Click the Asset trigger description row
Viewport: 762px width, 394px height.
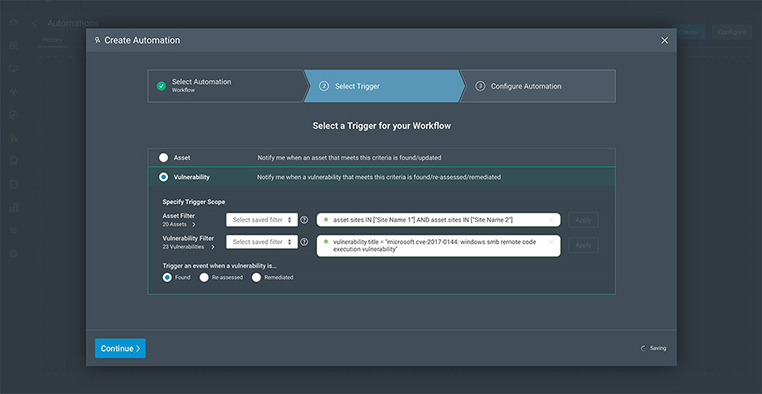click(x=381, y=158)
